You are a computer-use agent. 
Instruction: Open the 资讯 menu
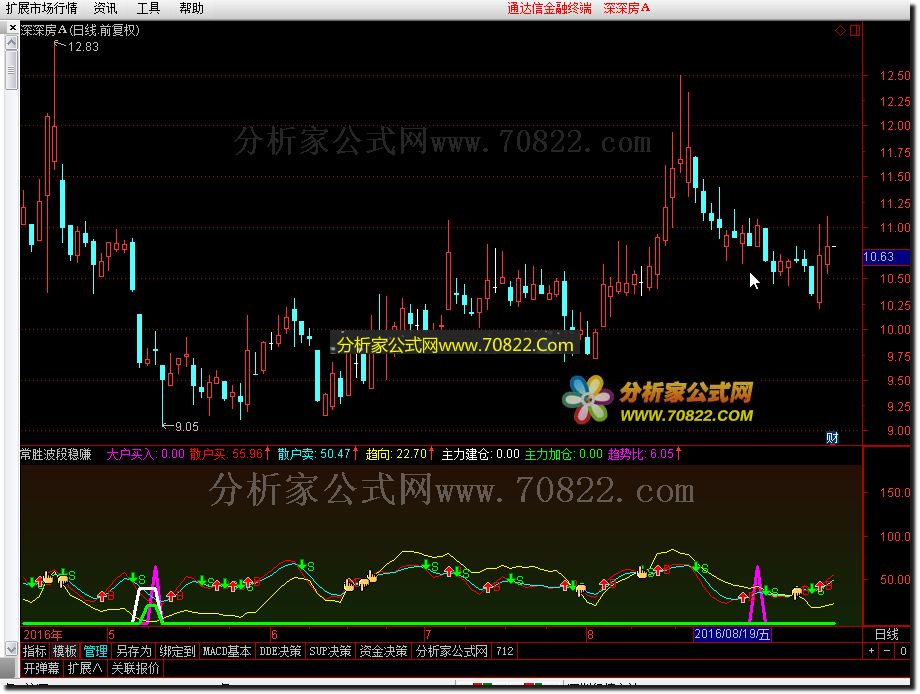point(106,8)
